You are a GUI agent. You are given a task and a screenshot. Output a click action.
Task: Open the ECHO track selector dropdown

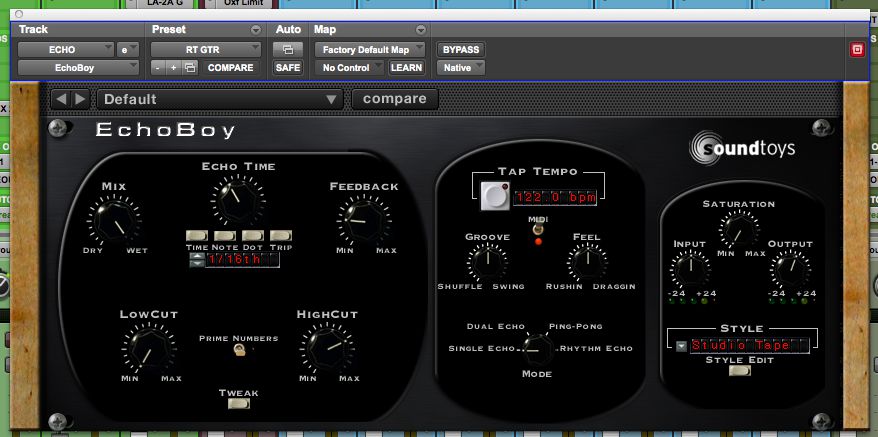[66, 50]
